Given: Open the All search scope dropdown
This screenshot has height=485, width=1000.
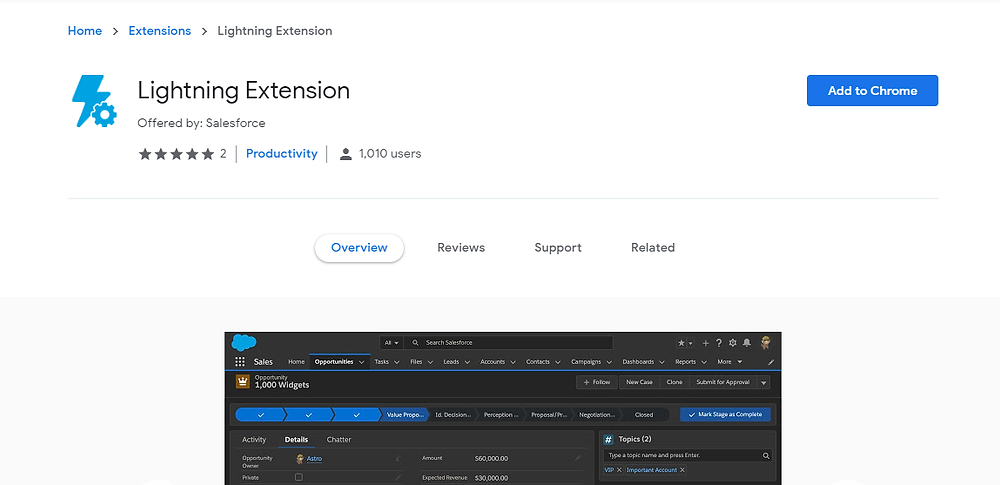Looking at the screenshot, I should [x=391, y=343].
